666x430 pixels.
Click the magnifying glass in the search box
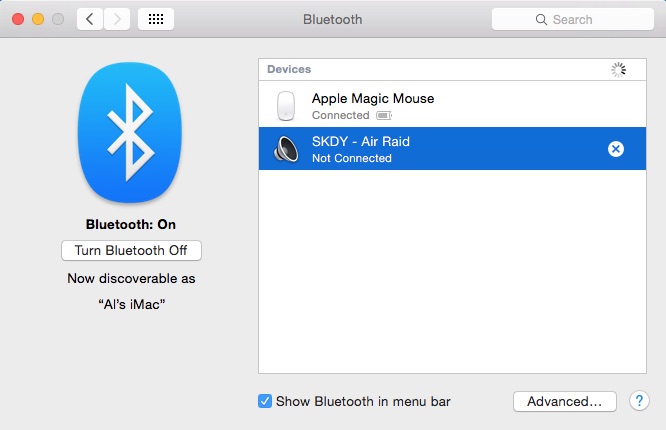coord(541,20)
